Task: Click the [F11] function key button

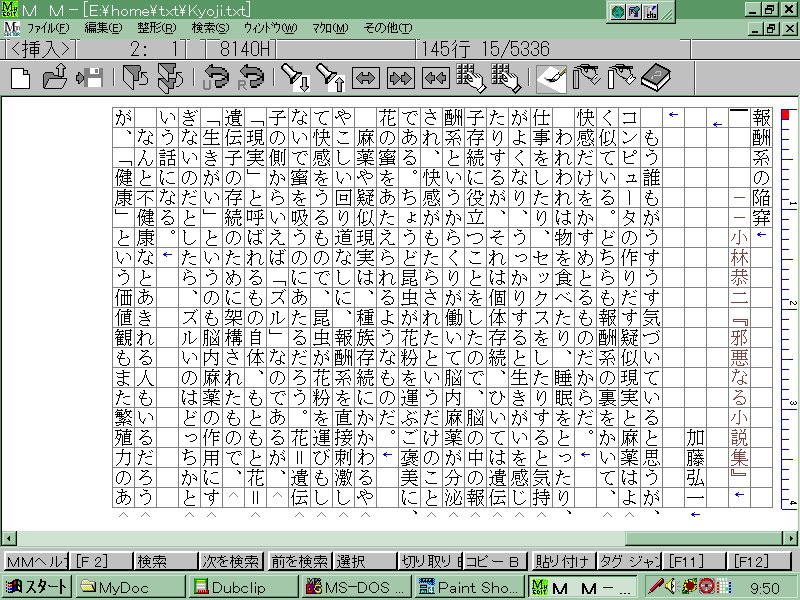Action: (694, 561)
